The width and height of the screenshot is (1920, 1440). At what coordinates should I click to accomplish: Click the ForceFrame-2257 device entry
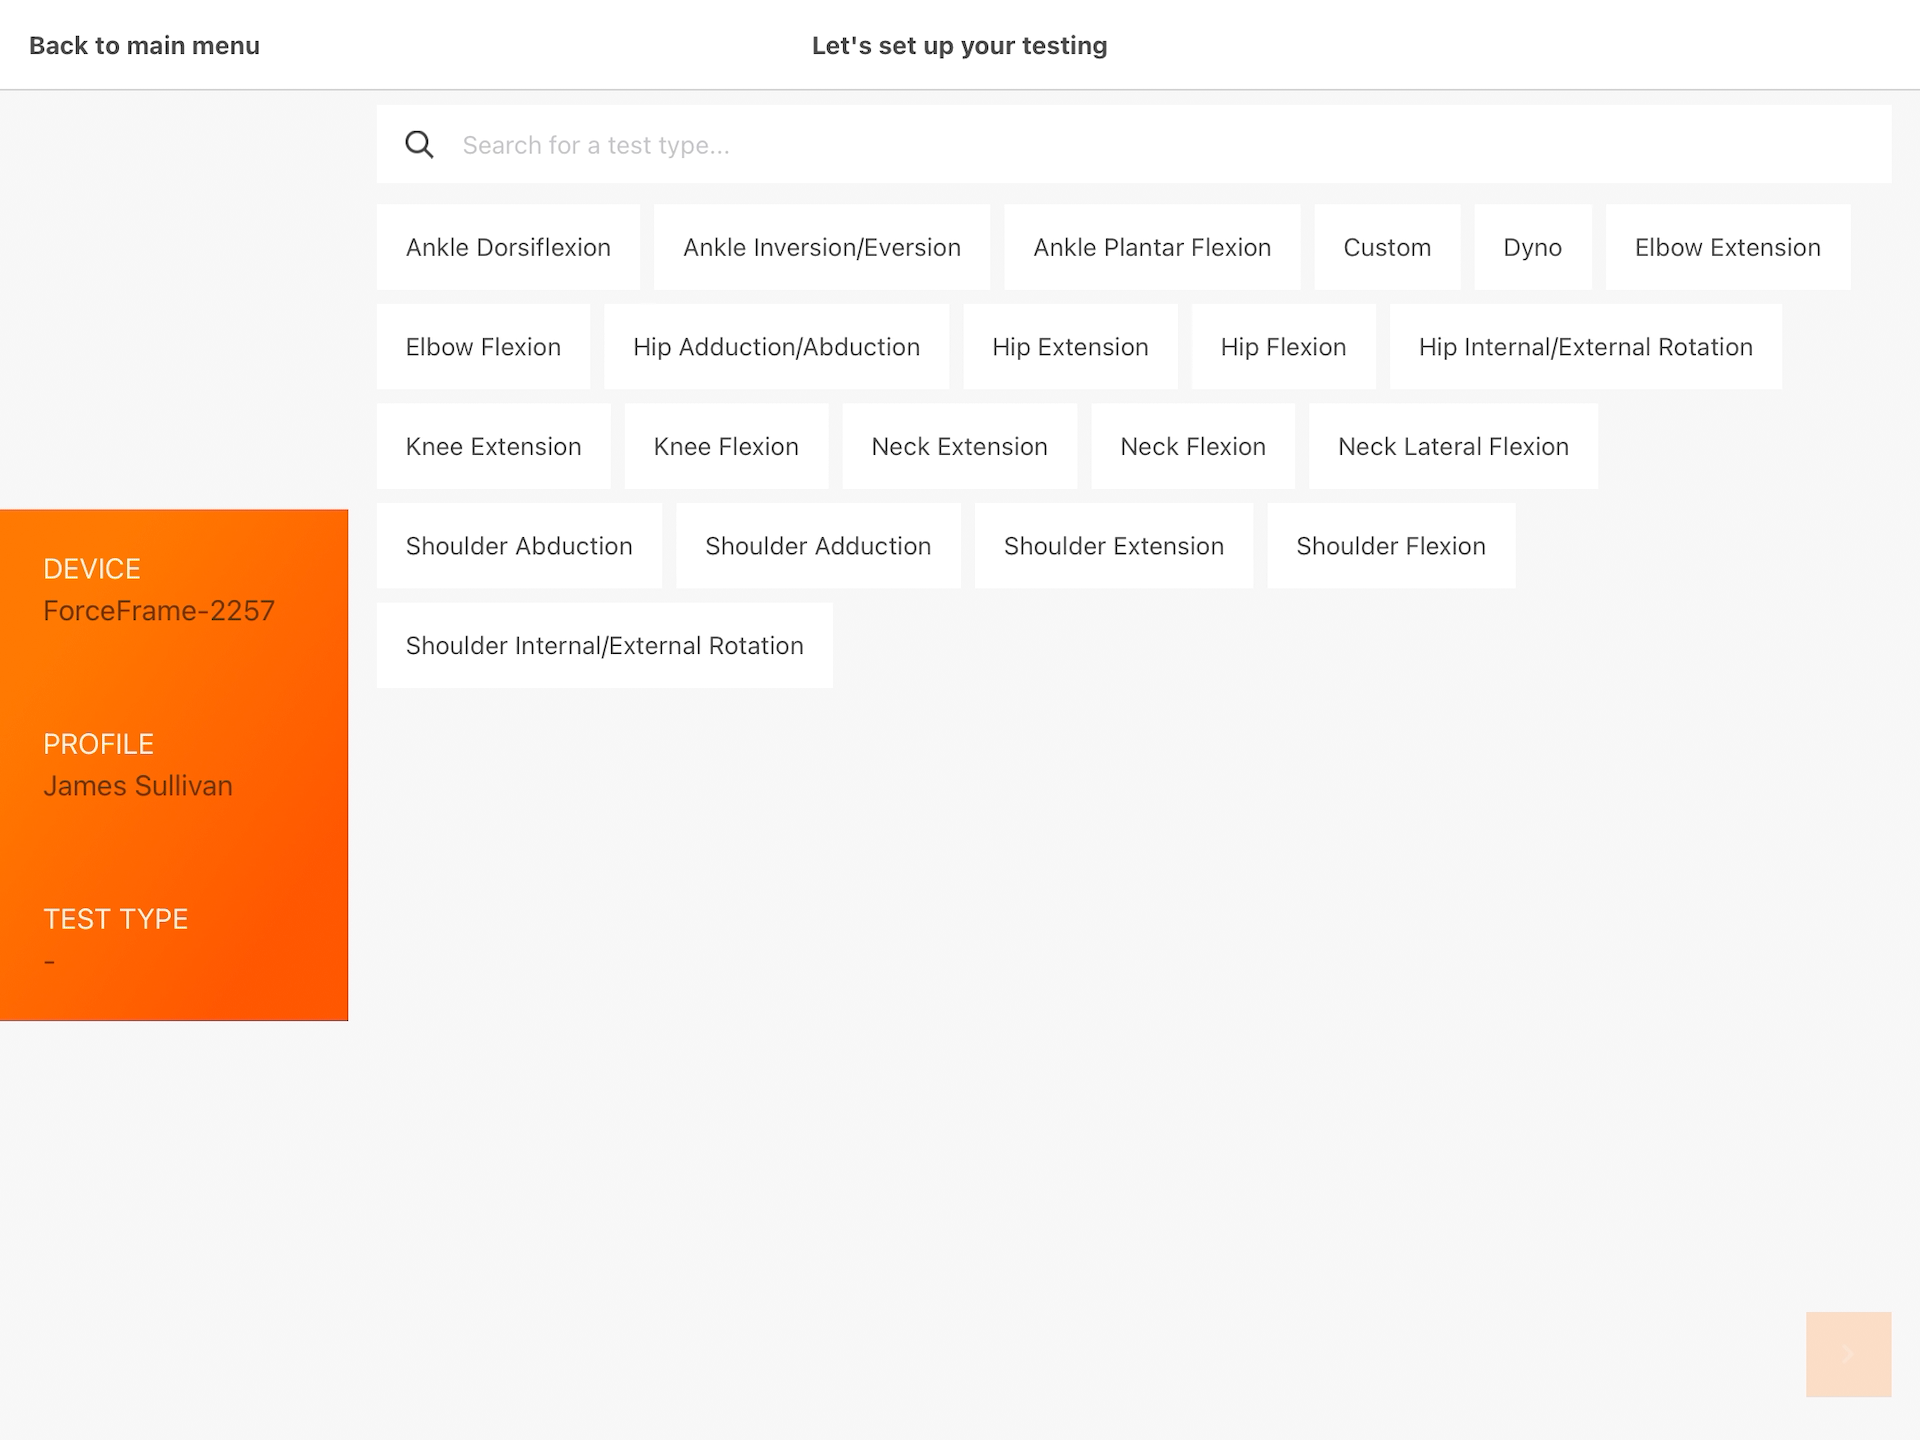[159, 611]
